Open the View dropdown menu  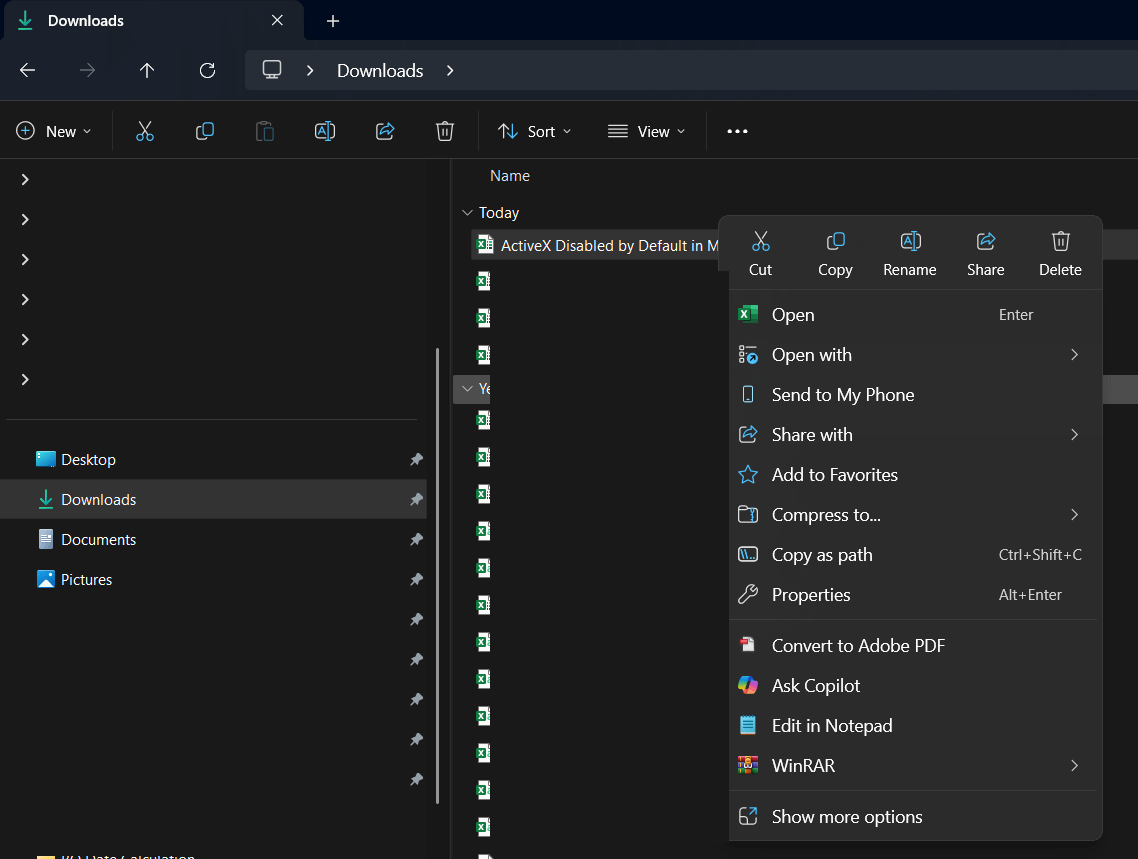coord(647,131)
